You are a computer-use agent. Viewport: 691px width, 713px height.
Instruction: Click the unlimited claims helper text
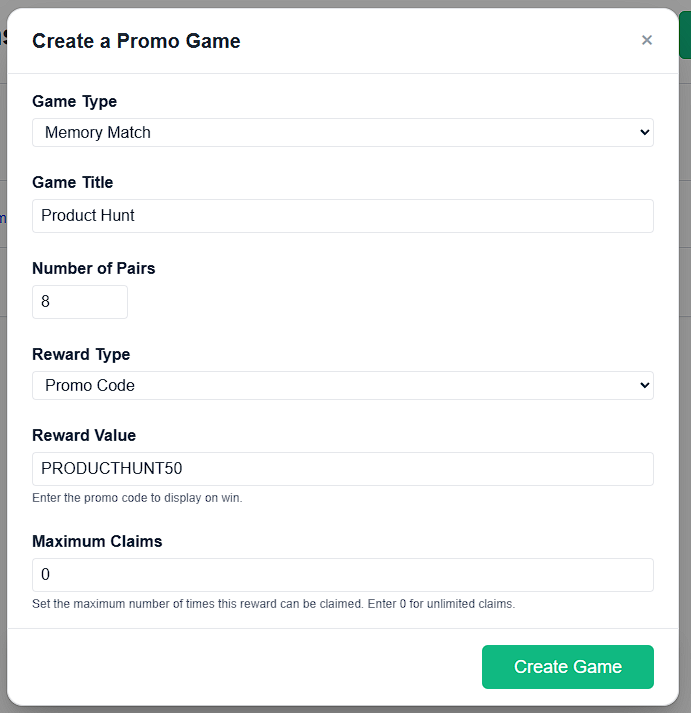coord(274,604)
